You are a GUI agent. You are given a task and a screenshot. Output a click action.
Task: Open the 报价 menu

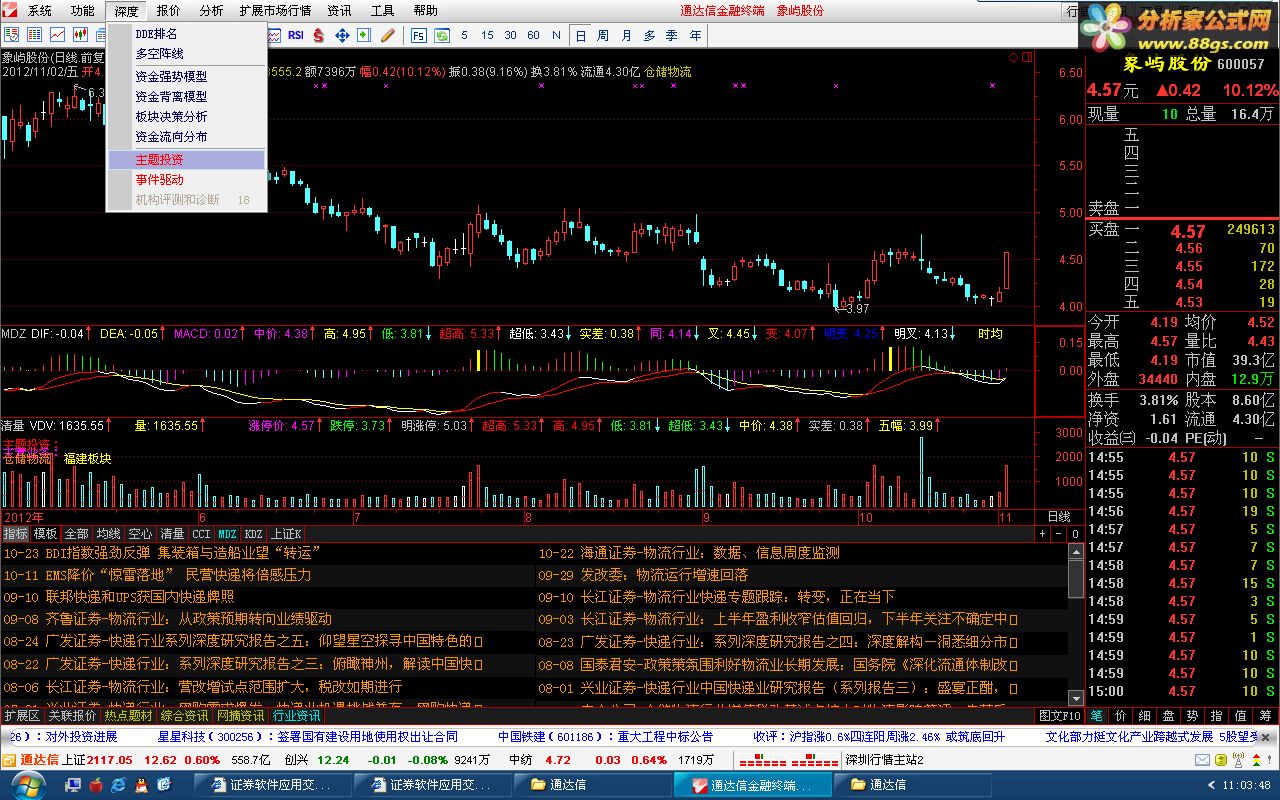click(169, 11)
